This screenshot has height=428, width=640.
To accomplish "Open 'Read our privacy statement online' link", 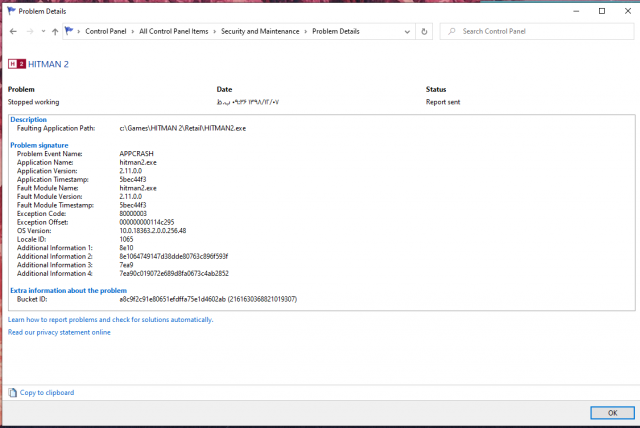I will click(x=59, y=332).
